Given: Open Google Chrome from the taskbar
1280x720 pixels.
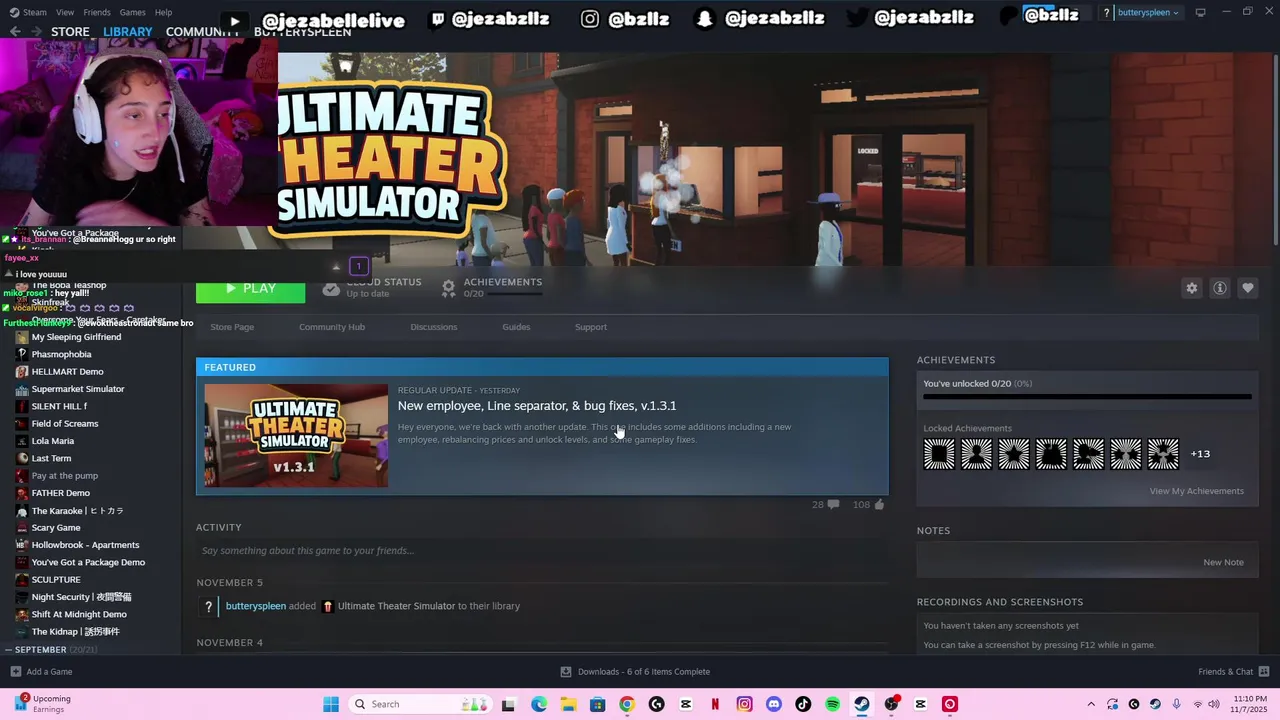Looking at the screenshot, I should point(627,704).
